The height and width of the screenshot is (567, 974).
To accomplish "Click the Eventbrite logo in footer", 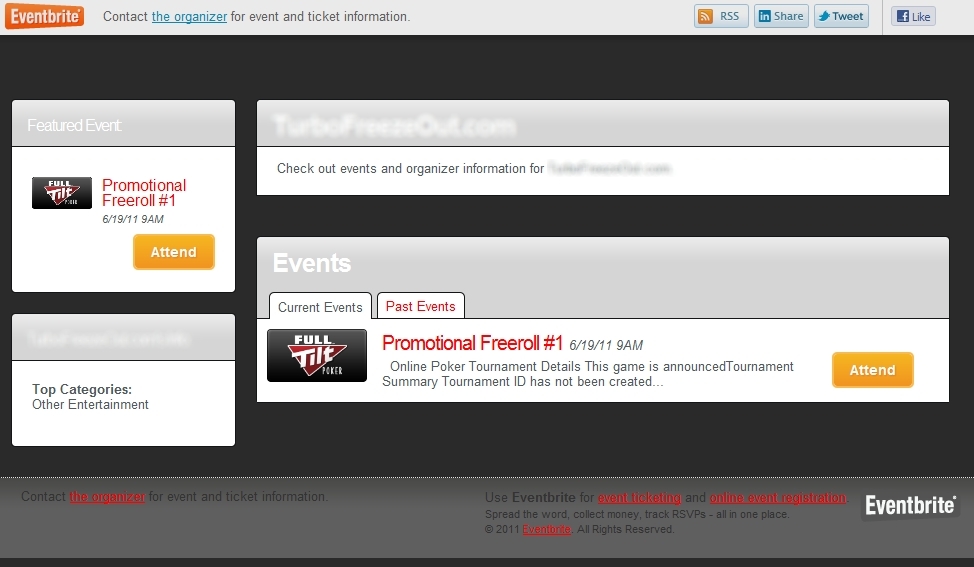I will [910, 506].
